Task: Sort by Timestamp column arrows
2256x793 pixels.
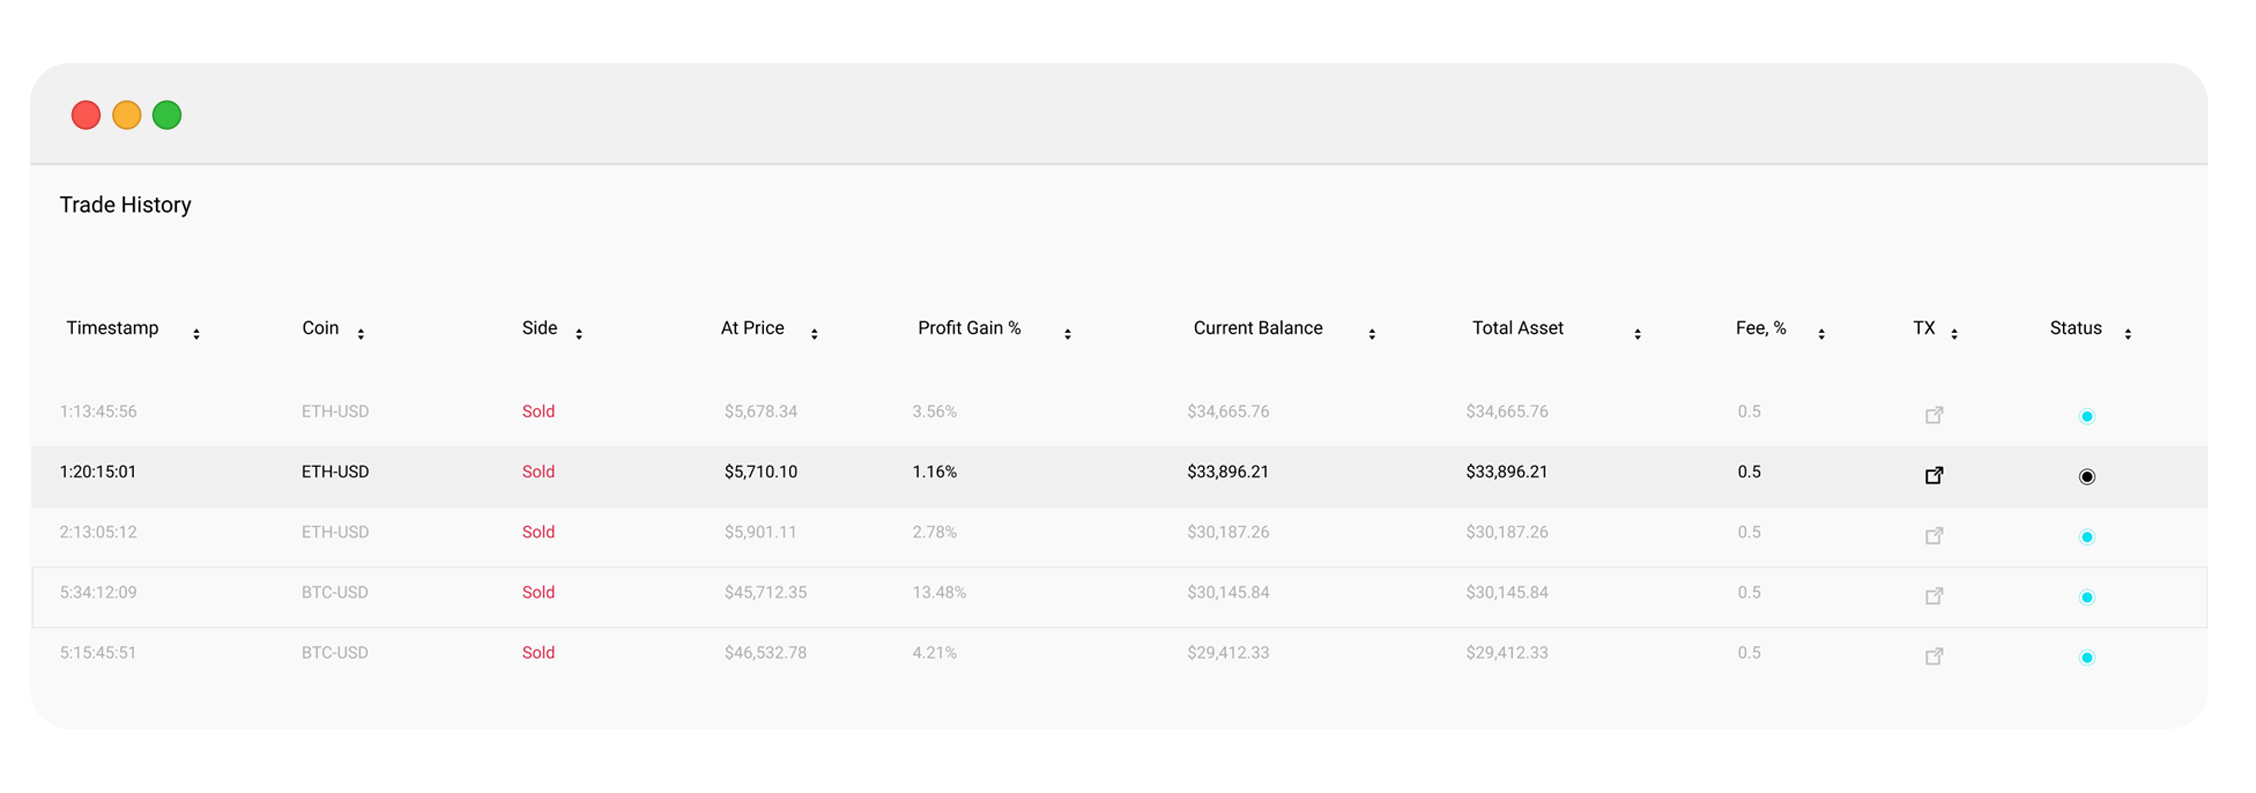Action: [x=196, y=334]
